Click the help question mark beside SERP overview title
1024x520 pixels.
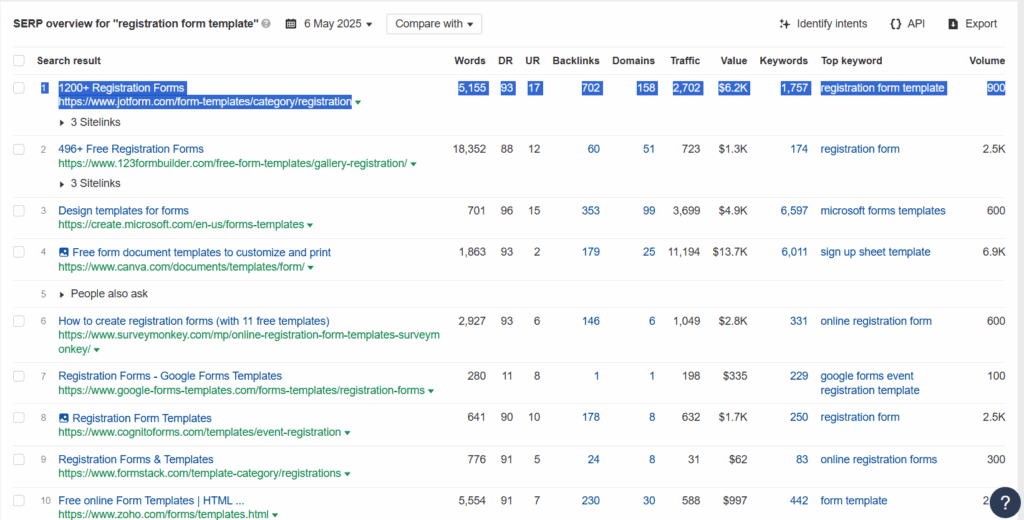[266, 24]
